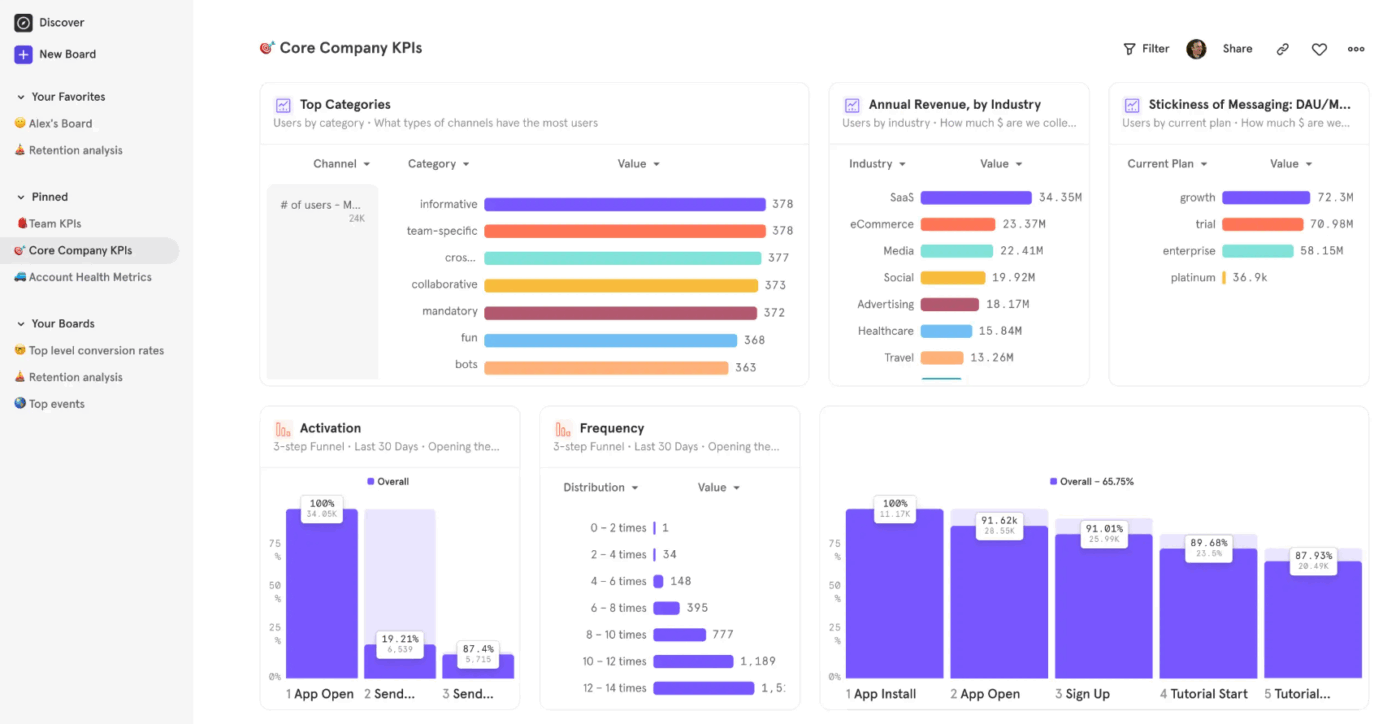Click the Activation funnel report icon
This screenshot has width=1400, height=724.
click(283, 429)
